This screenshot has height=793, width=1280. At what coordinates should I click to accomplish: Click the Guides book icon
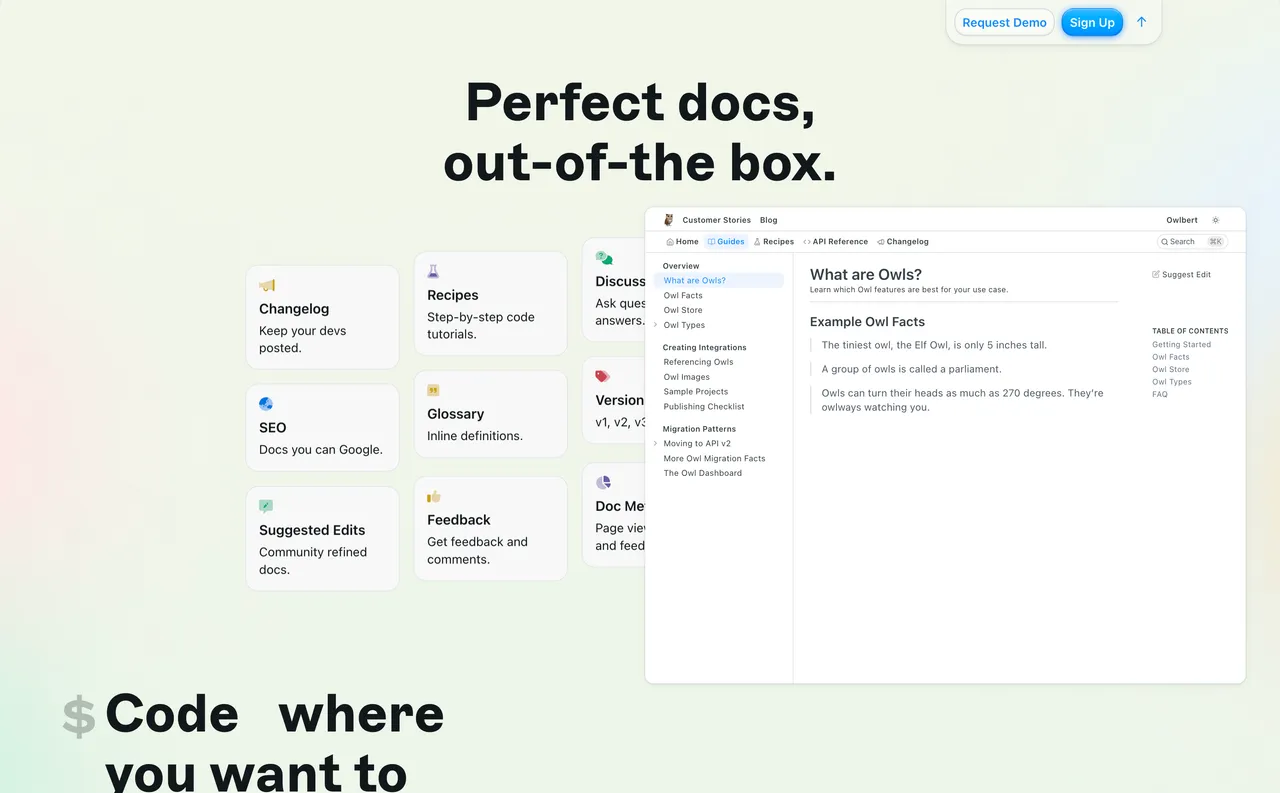point(713,241)
